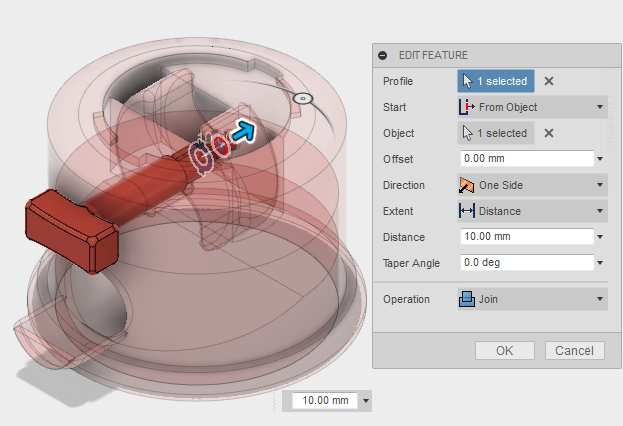Image resolution: width=623 pixels, height=426 pixels.
Task: Collapse the Edit Feature dialog
Action: click(x=383, y=55)
